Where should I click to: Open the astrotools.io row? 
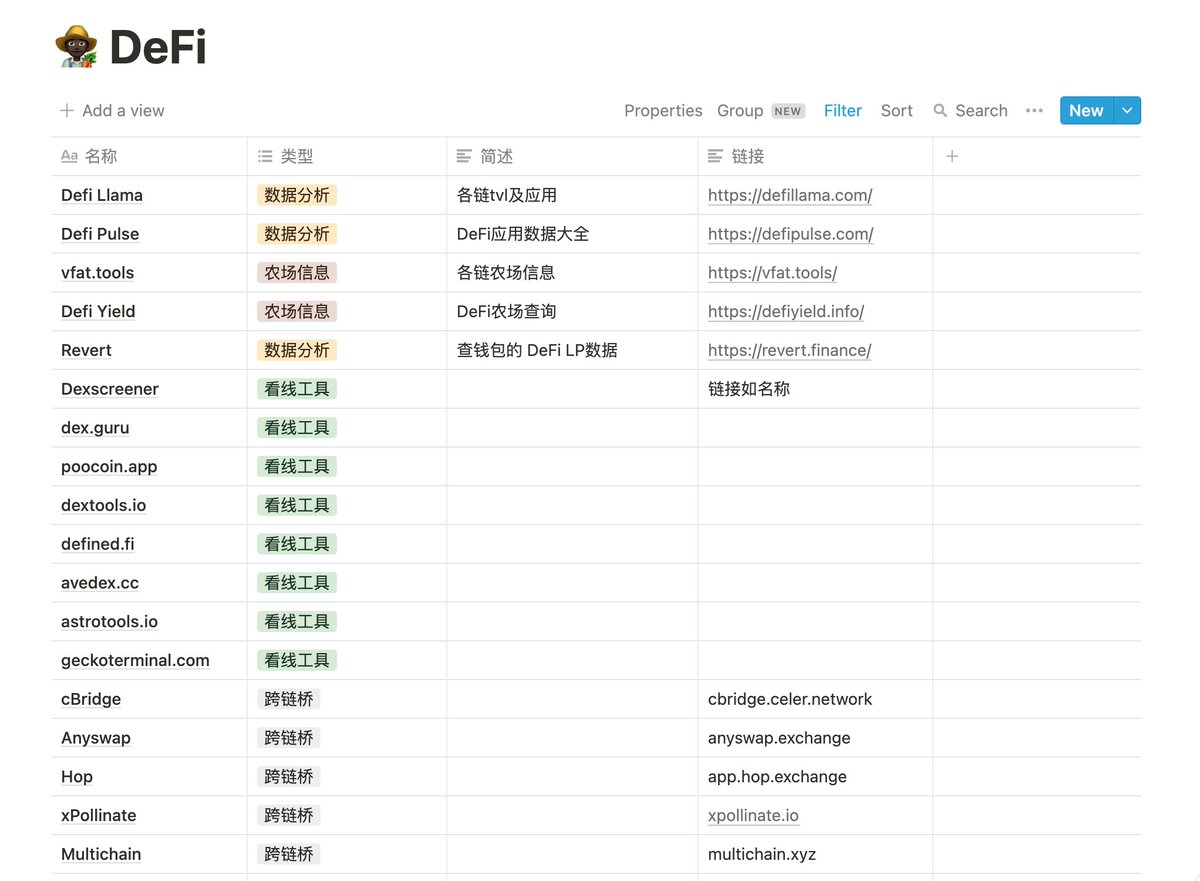(109, 622)
